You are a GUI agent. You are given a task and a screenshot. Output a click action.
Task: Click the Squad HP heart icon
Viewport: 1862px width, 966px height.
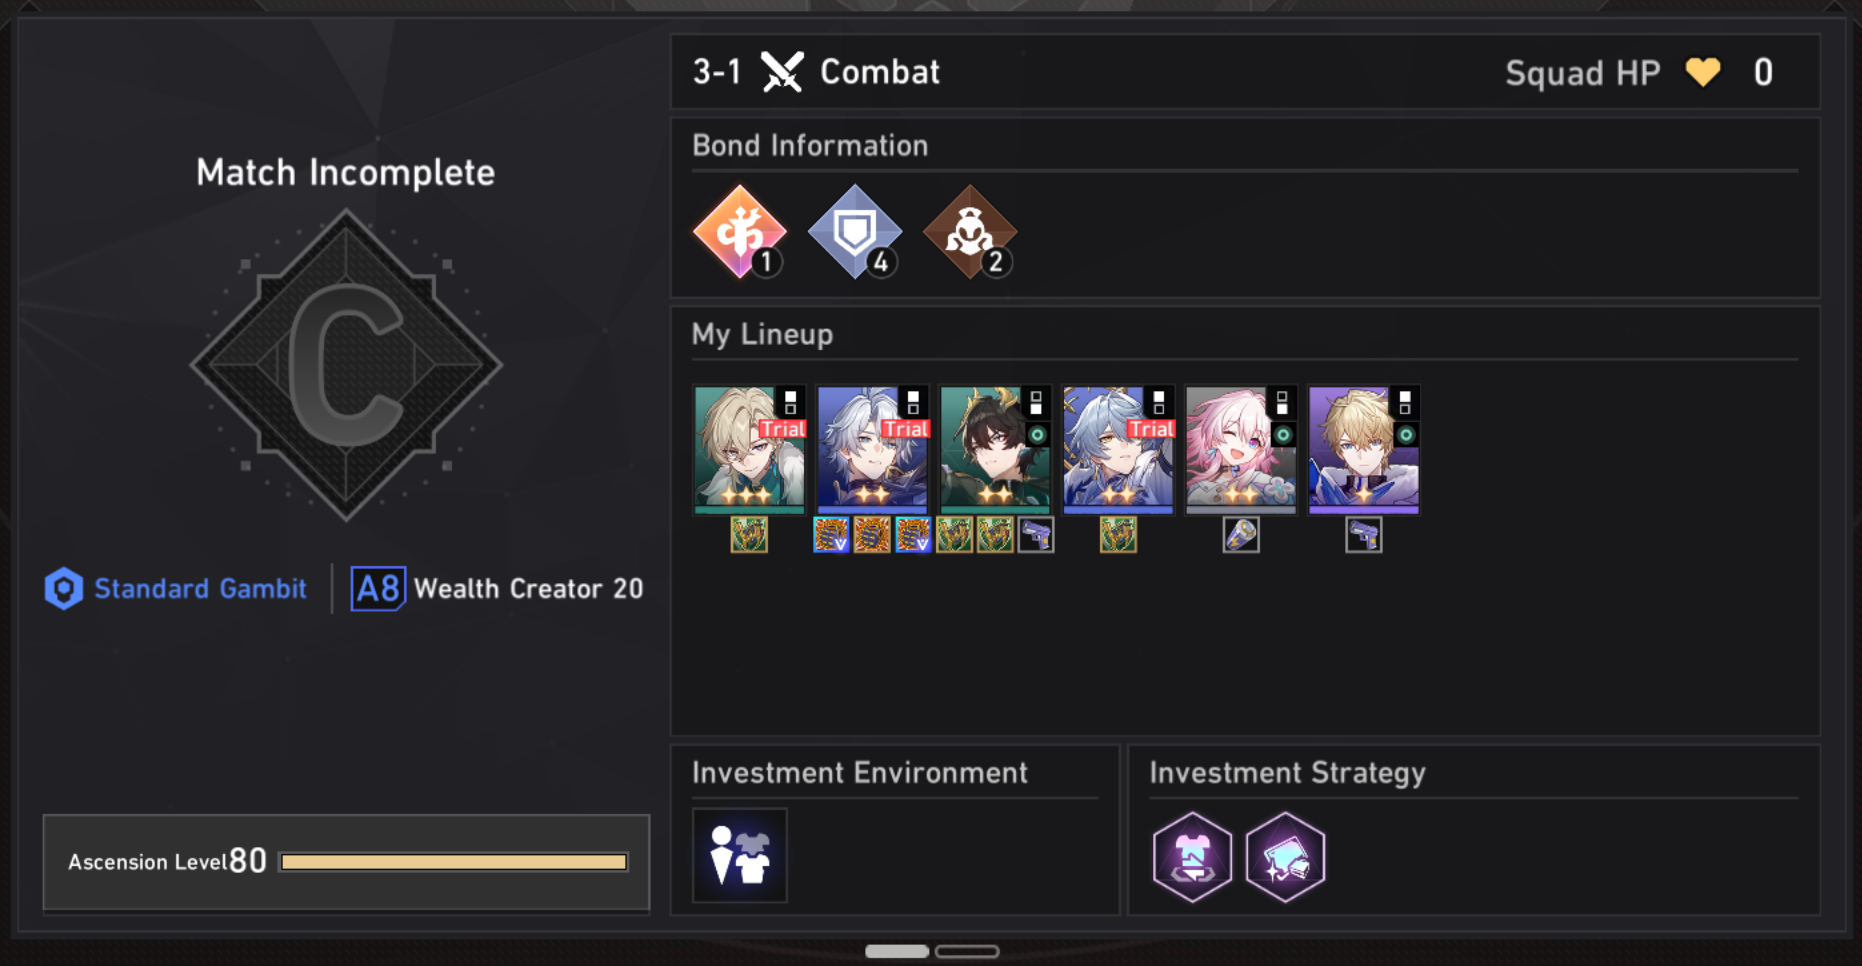tap(1703, 72)
